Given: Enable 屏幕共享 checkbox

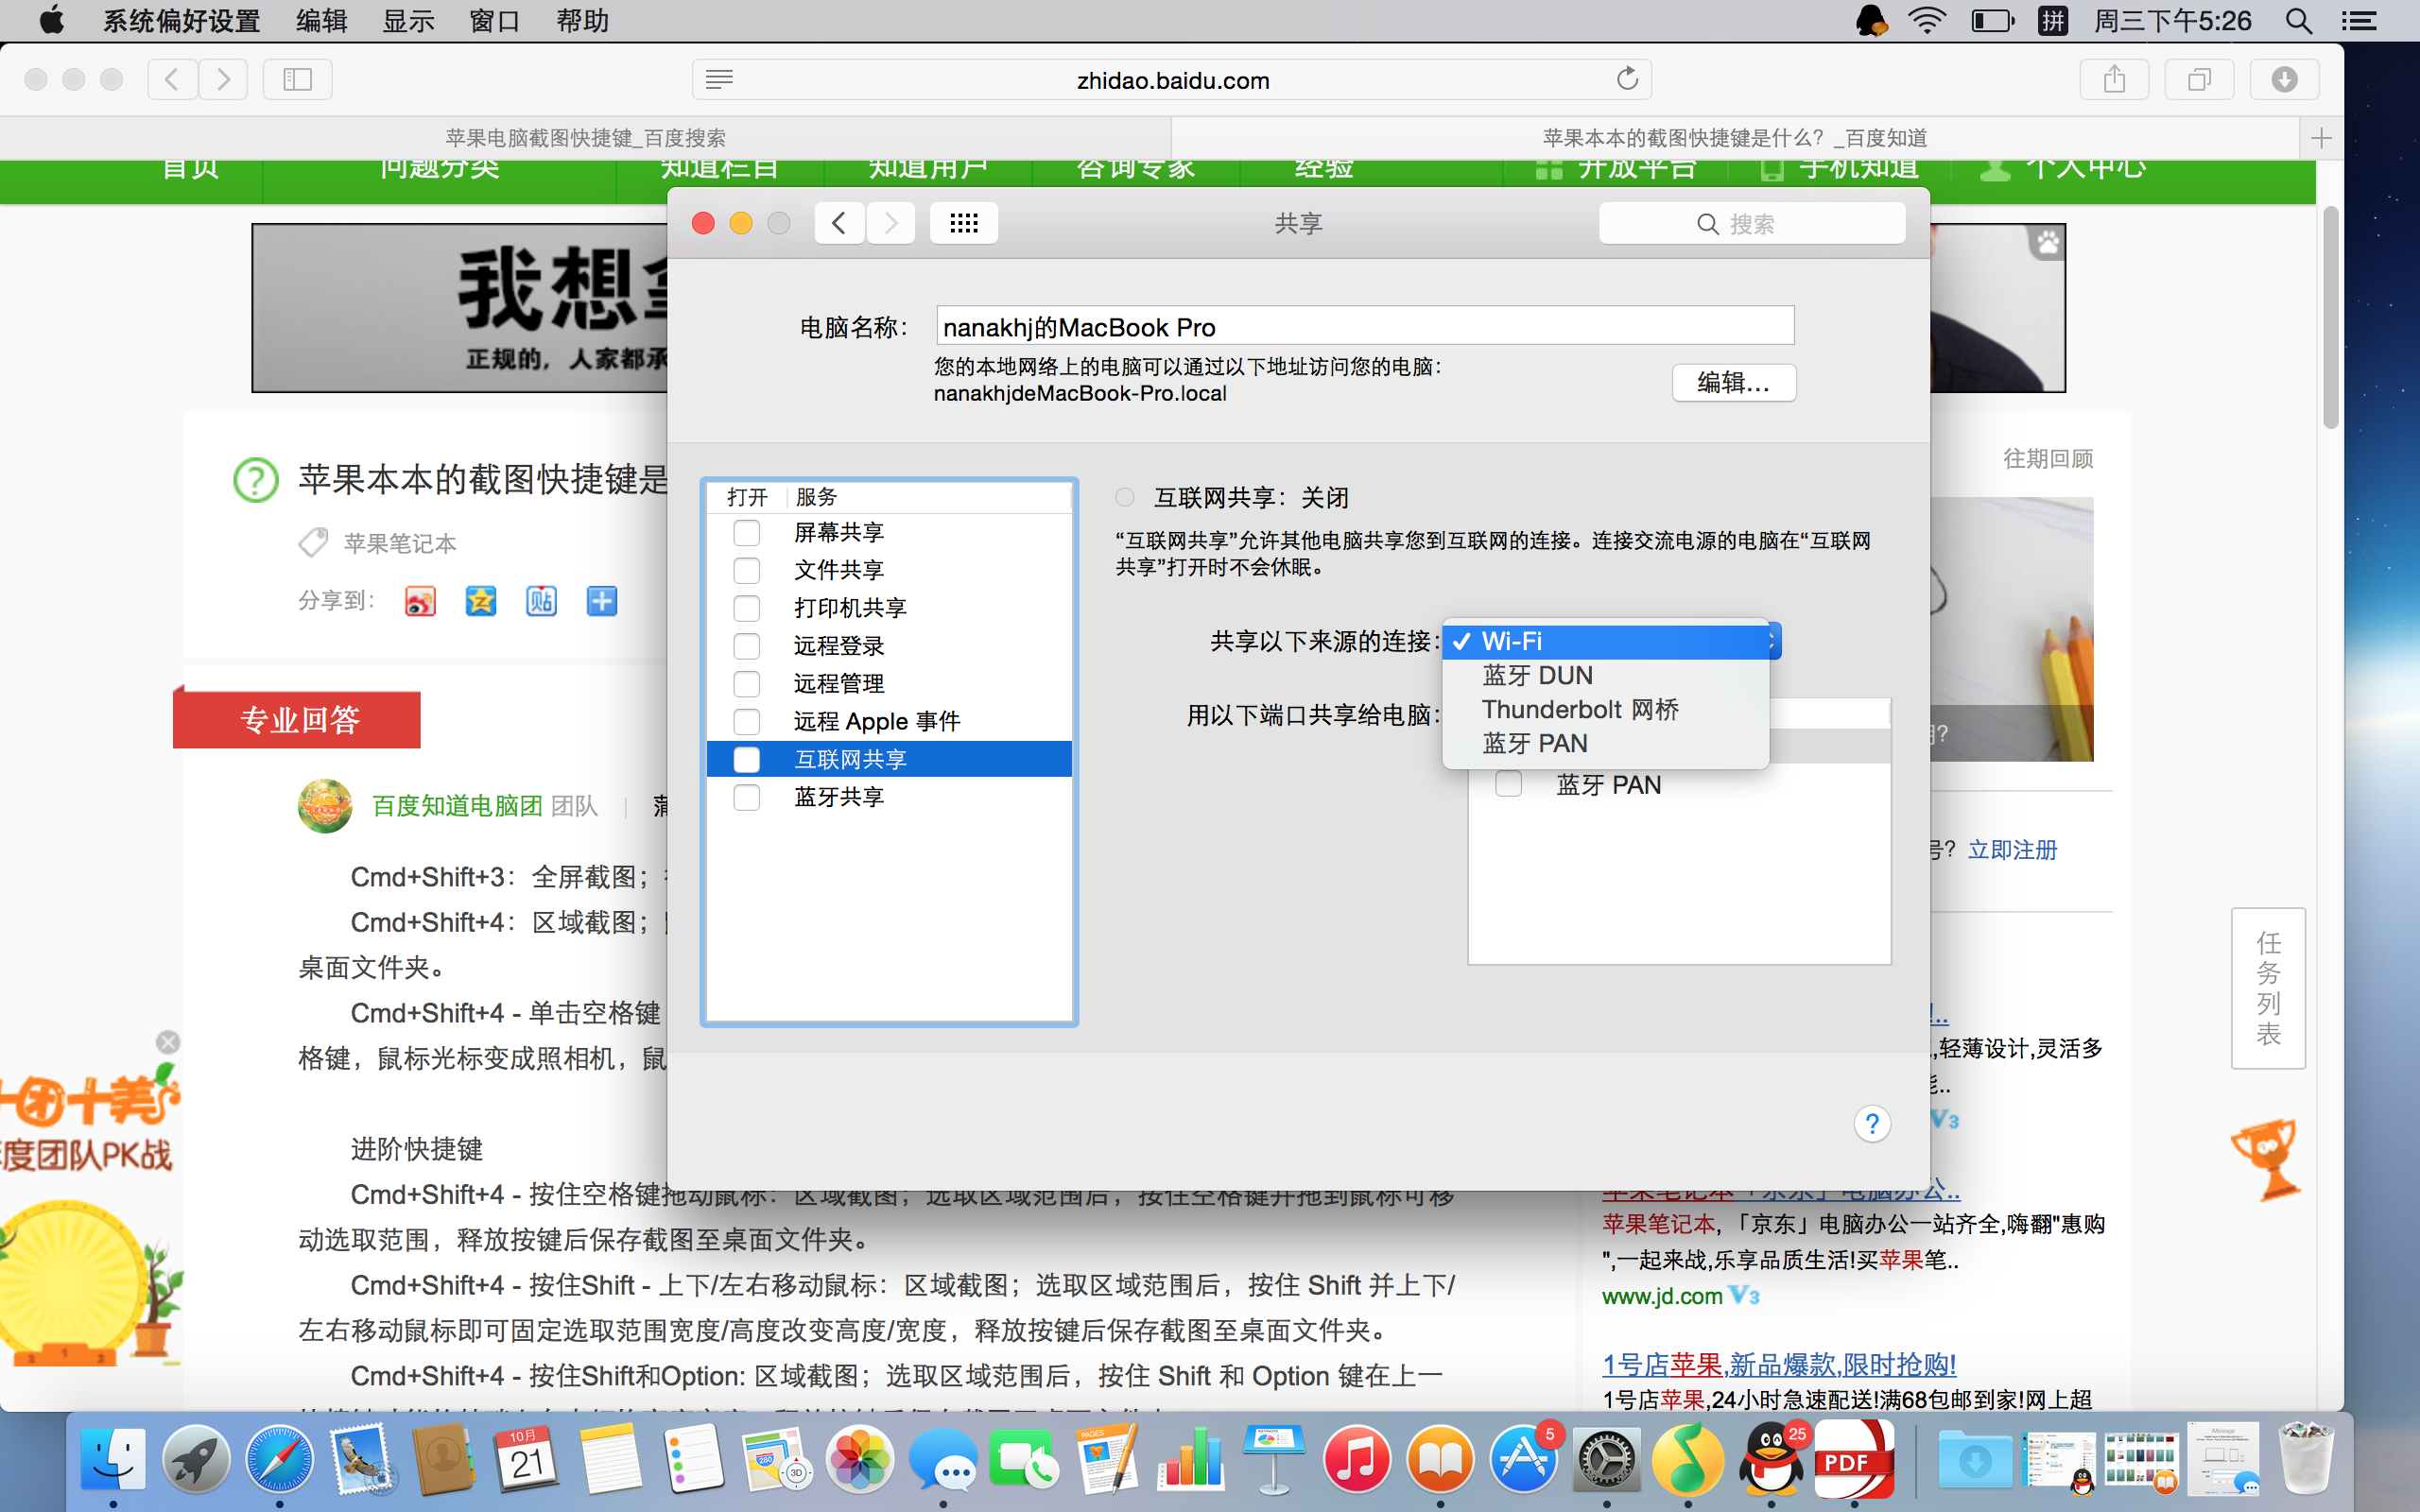Looking at the screenshot, I should (x=747, y=532).
